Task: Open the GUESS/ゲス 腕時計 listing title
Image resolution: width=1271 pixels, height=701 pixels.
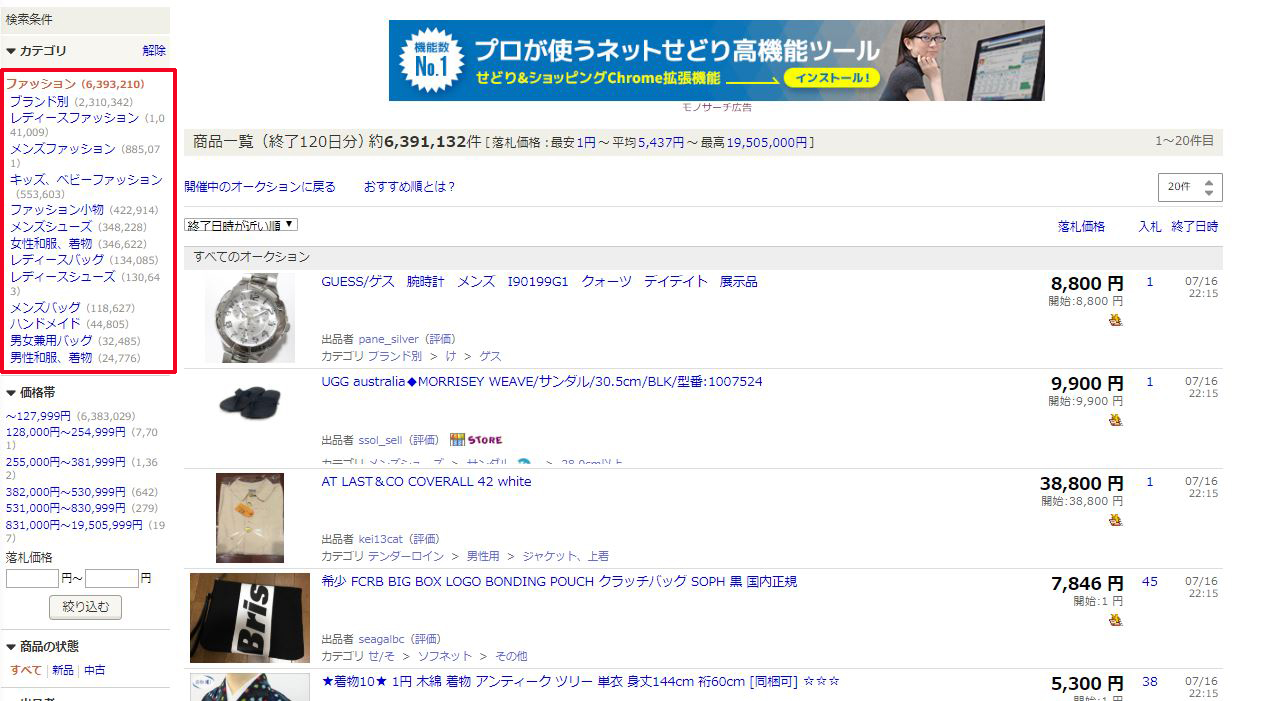Action: tap(539, 282)
